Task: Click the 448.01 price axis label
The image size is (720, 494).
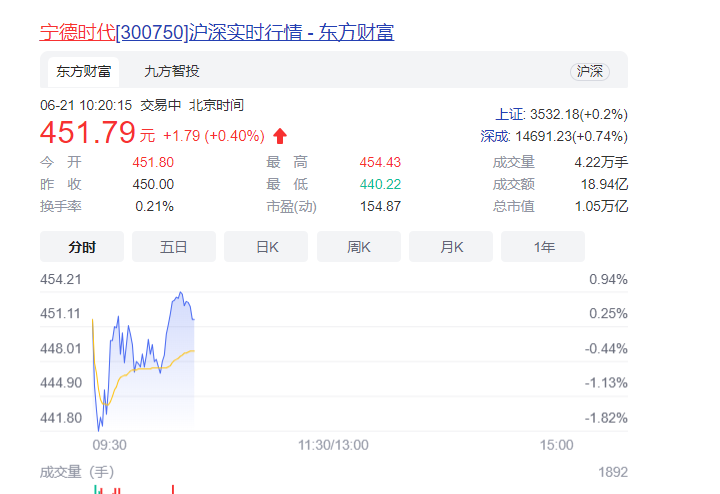Action: pyautogui.click(x=61, y=348)
